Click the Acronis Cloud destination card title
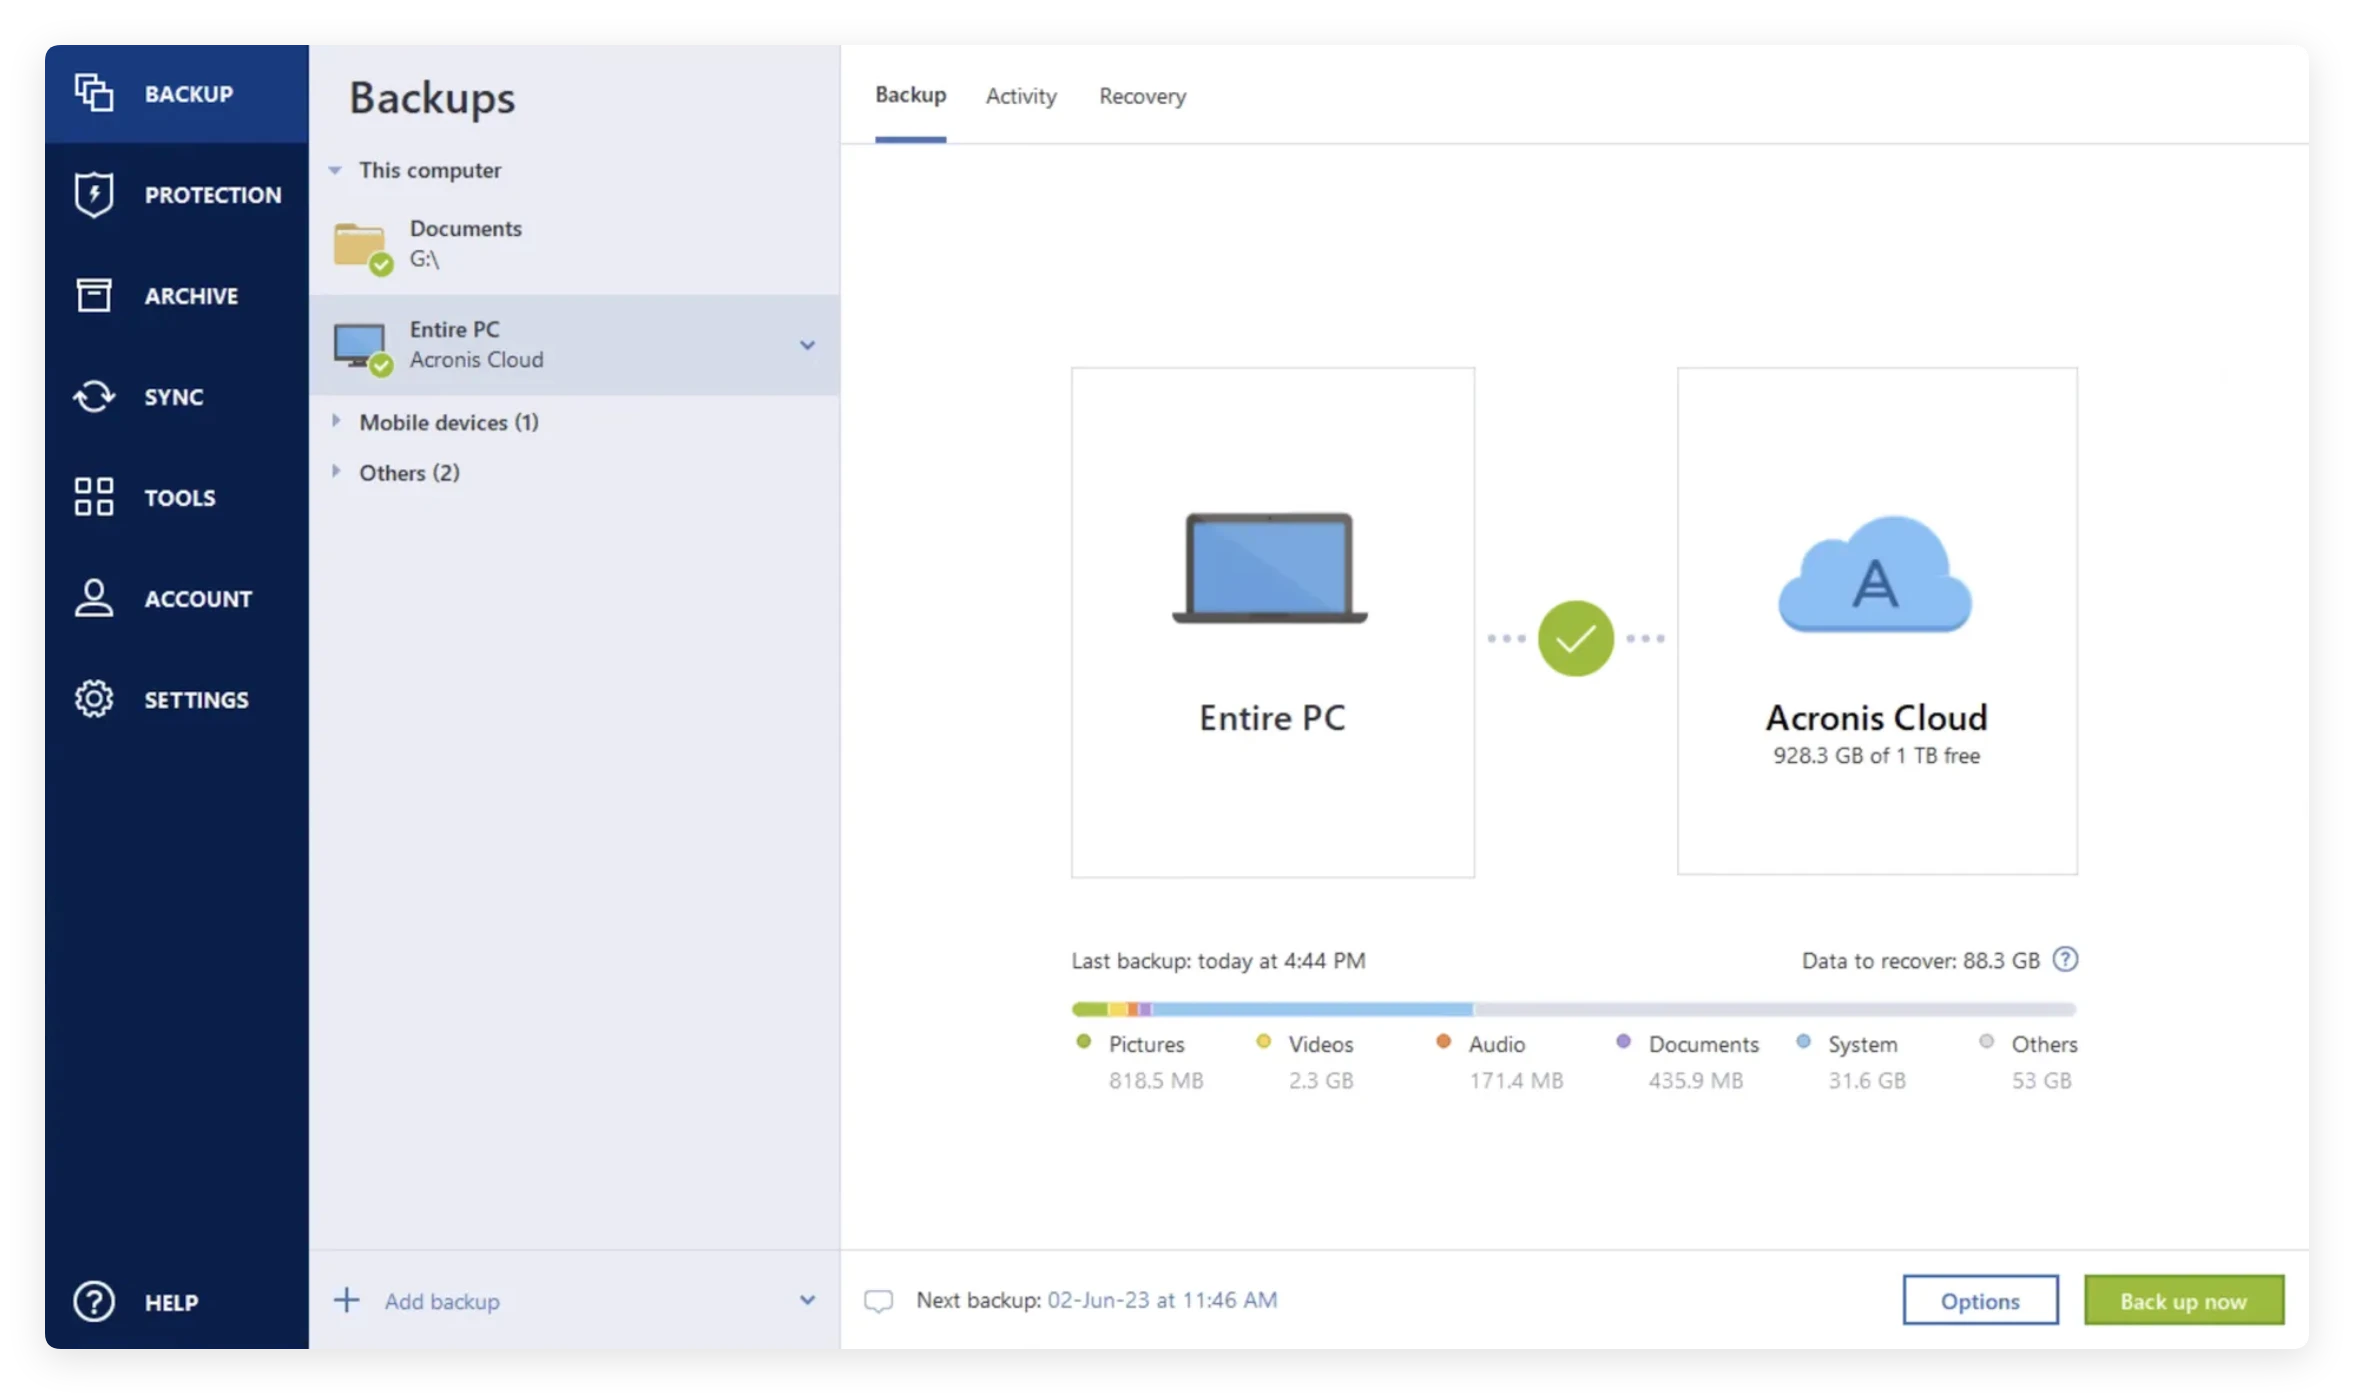The image size is (2354, 1394). (x=1876, y=717)
